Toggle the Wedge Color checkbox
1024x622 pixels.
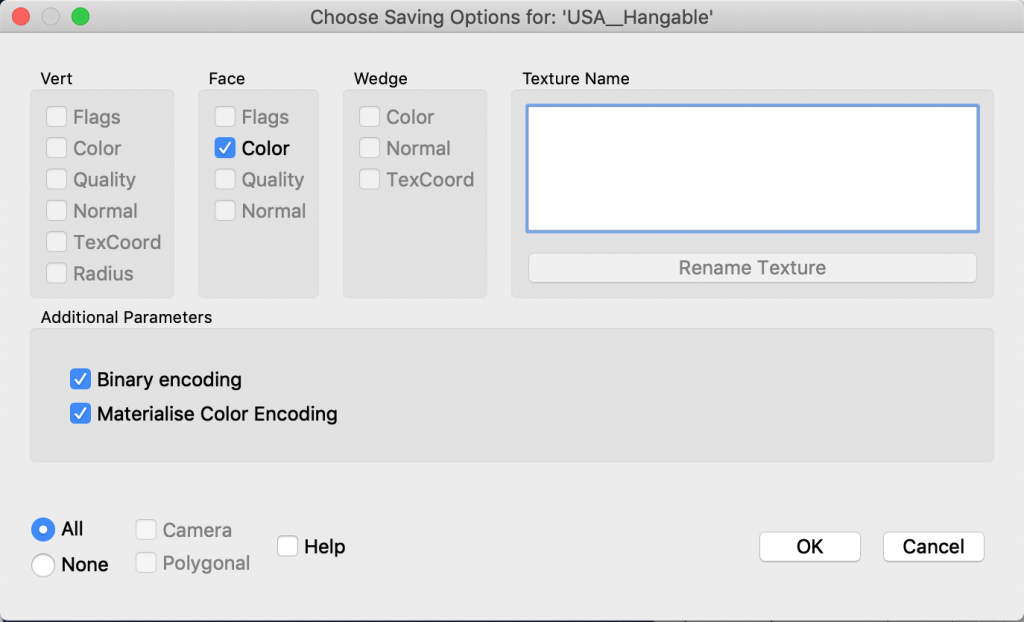point(369,117)
